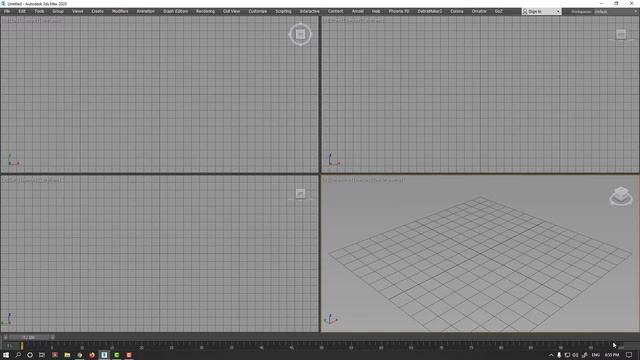Image resolution: width=640 pixels, height=360 pixels.
Task: Open the Civil View menu
Action: point(231,11)
